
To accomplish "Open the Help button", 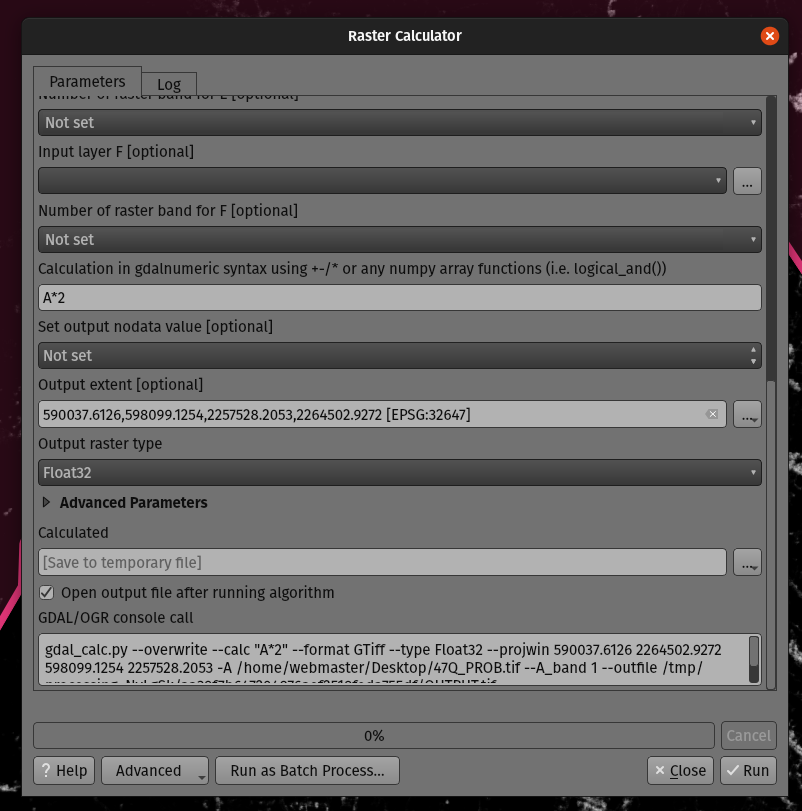I will pyautogui.click(x=64, y=771).
